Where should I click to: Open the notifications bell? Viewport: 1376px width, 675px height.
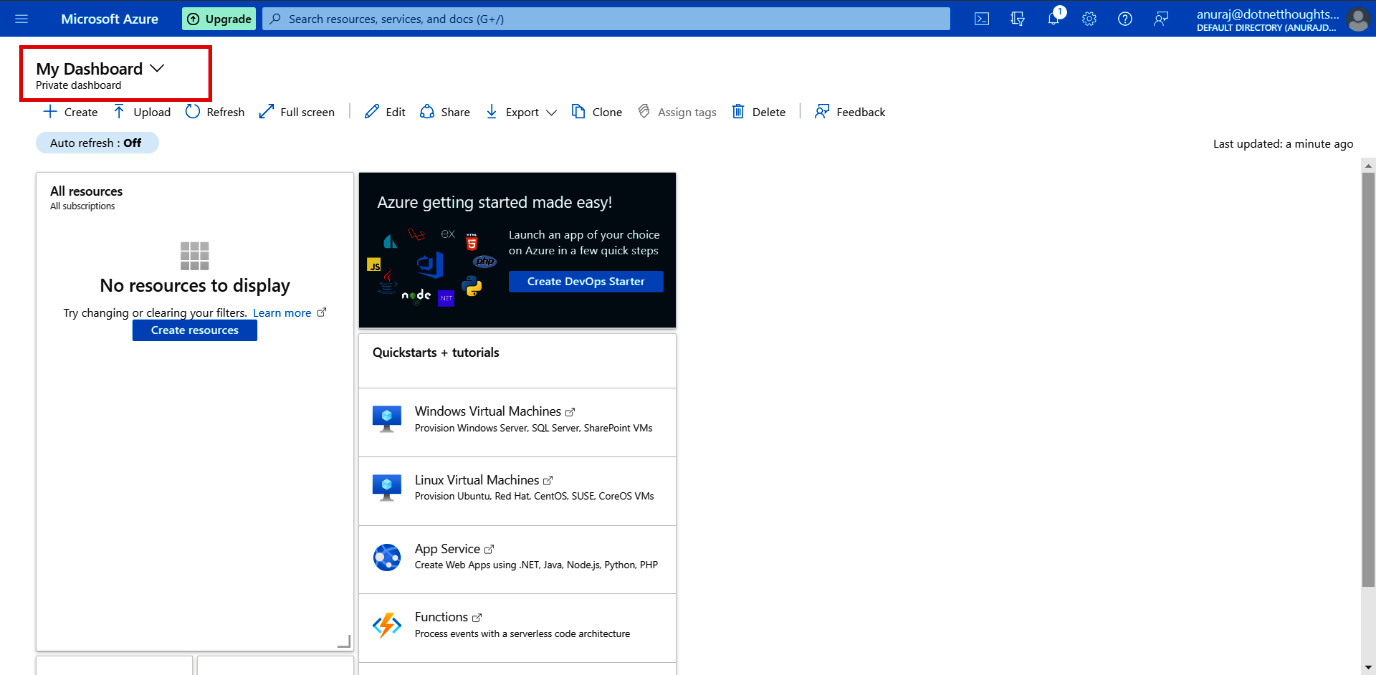1054,19
